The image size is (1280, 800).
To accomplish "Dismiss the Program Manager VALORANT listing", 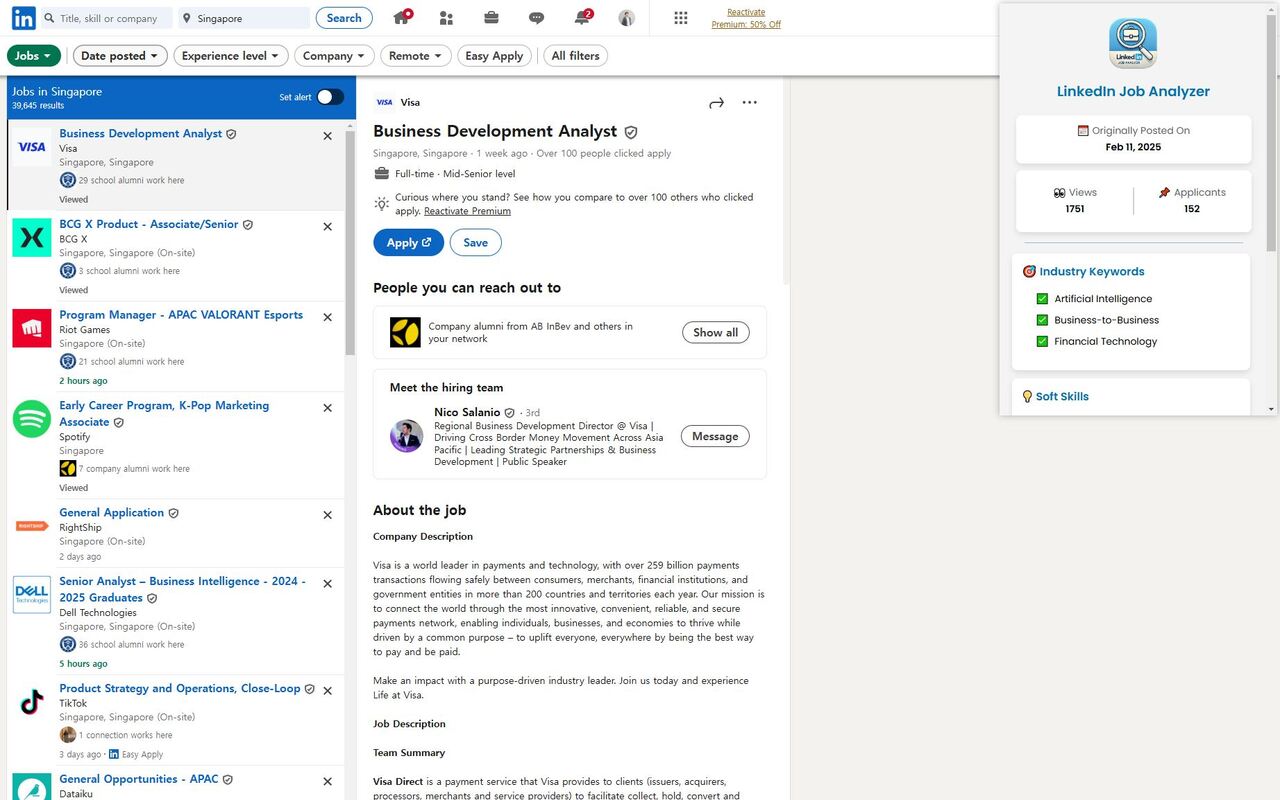I will tap(327, 317).
